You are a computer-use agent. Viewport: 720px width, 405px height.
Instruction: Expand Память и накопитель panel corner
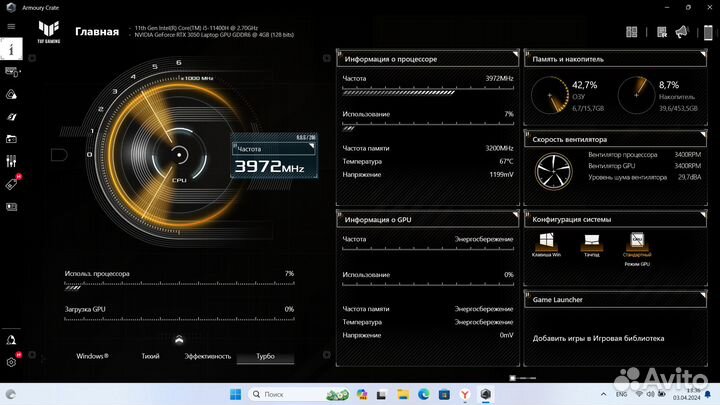coord(703,54)
